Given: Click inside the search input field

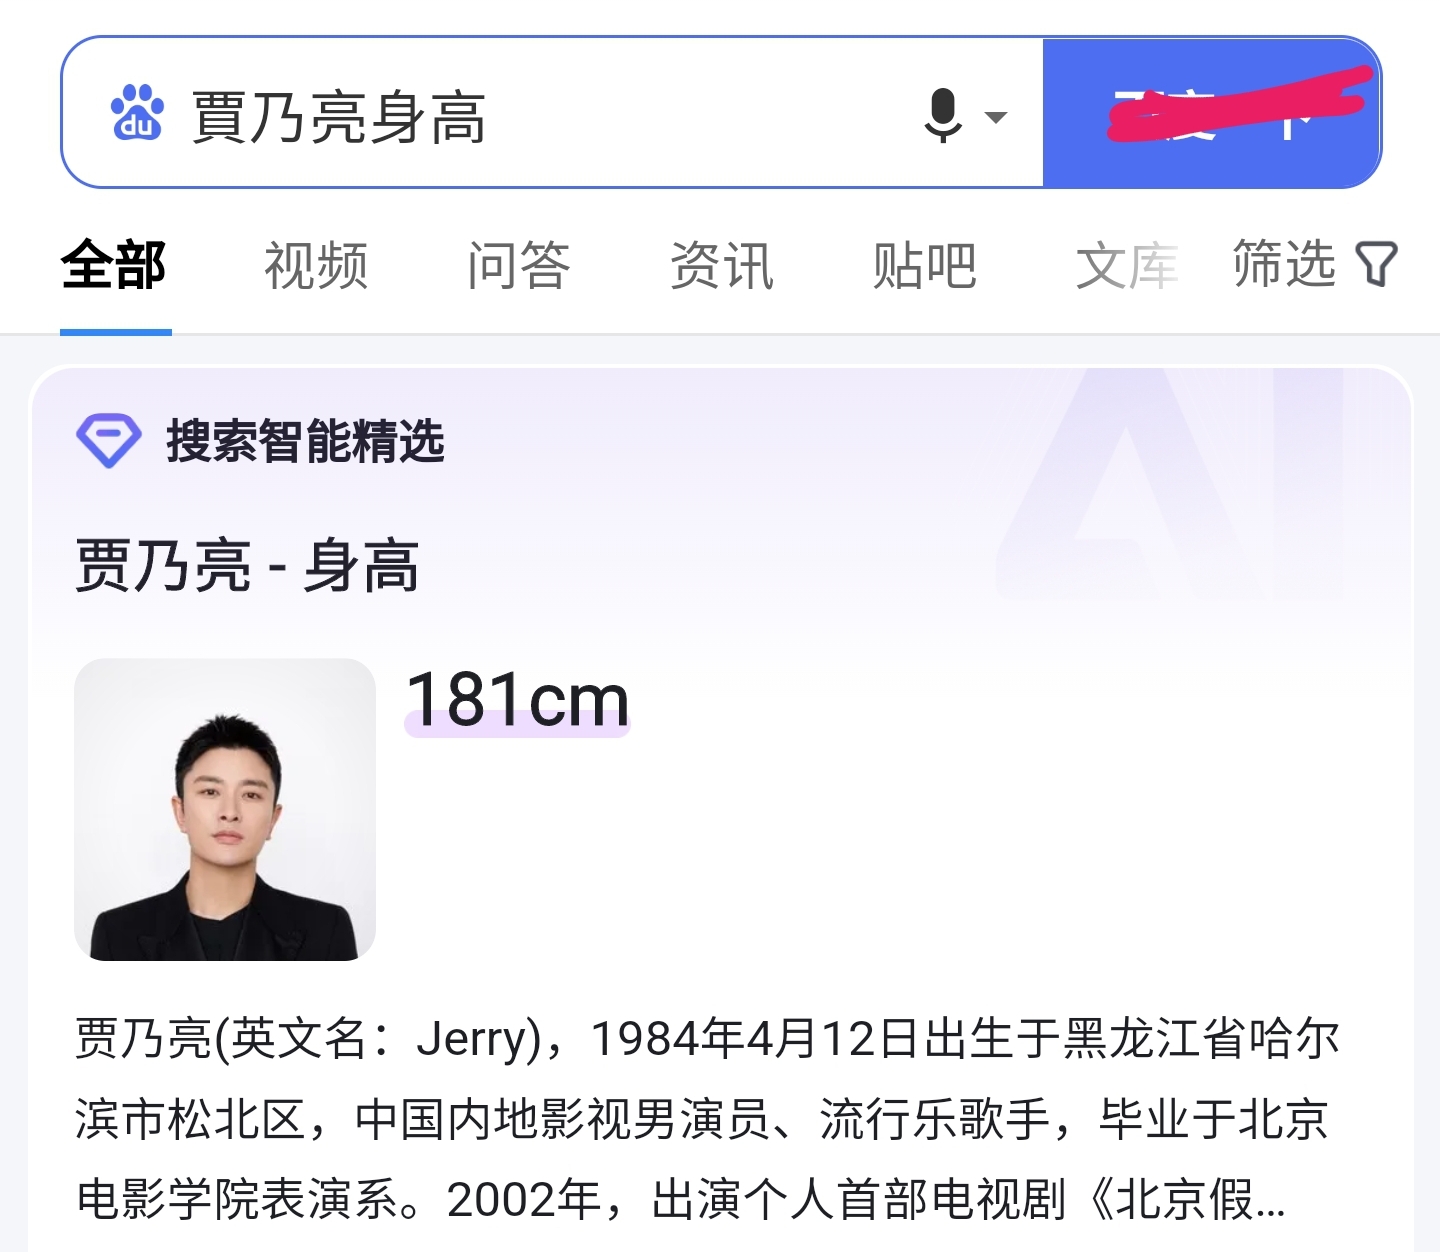Looking at the screenshot, I should click(550, 113).
